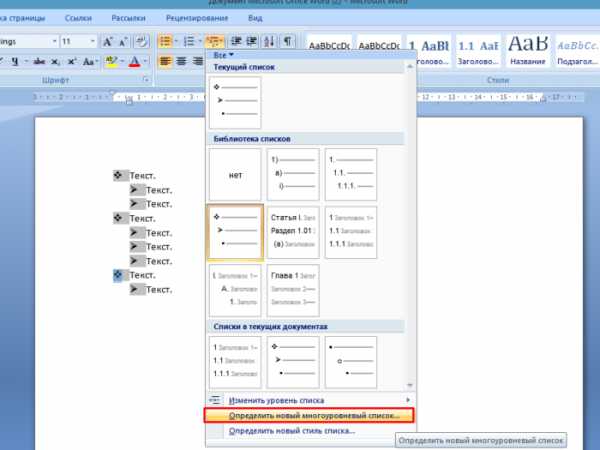Decrease the paragraph indent
Viewport: 600px width, 450px height.
click(236, 41)
